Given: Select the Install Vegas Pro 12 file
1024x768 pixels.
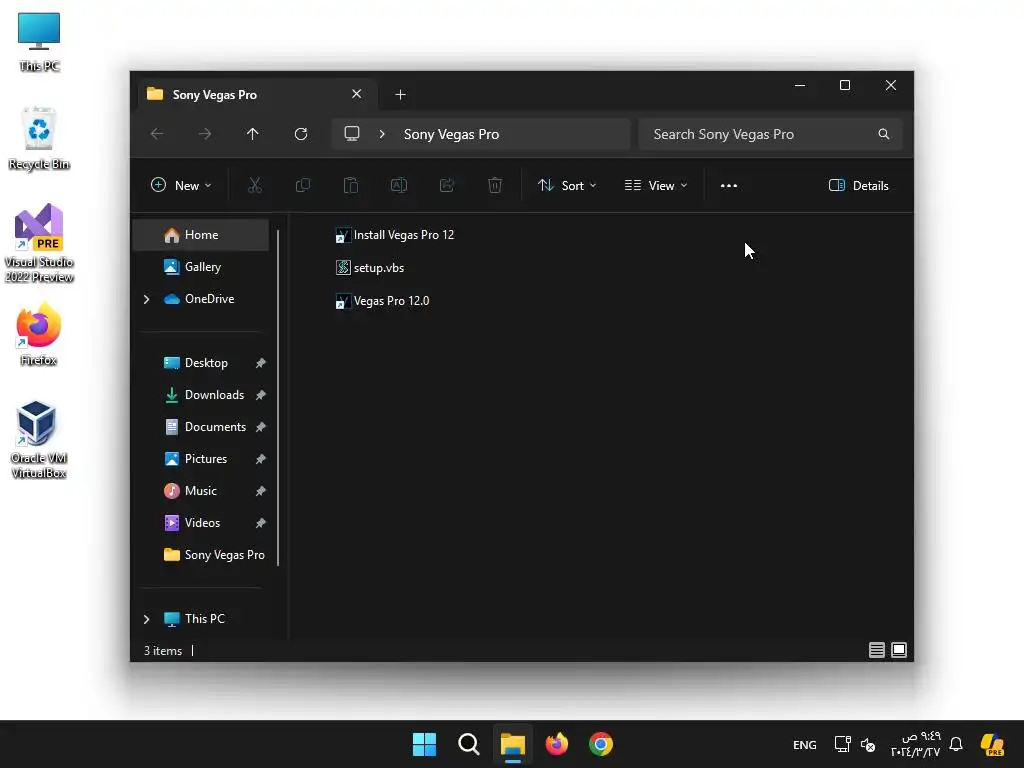Looking at the screenshot, I should coord(394,235).
